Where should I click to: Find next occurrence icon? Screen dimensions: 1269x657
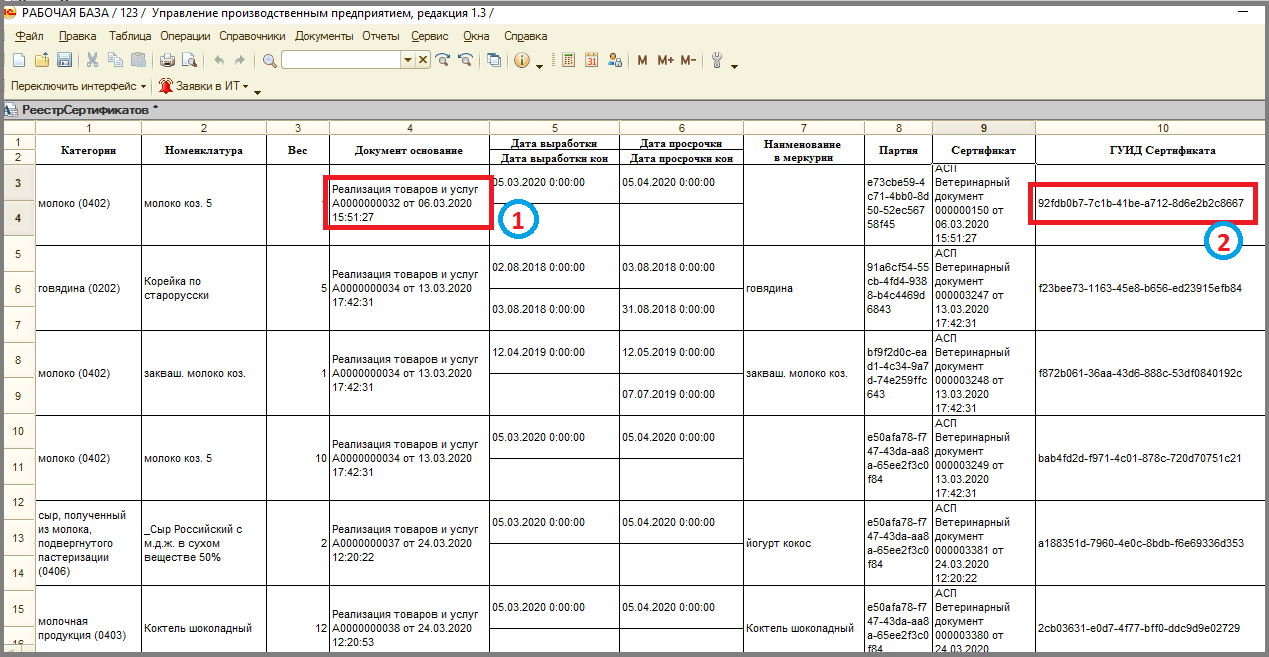click(443, 60)
